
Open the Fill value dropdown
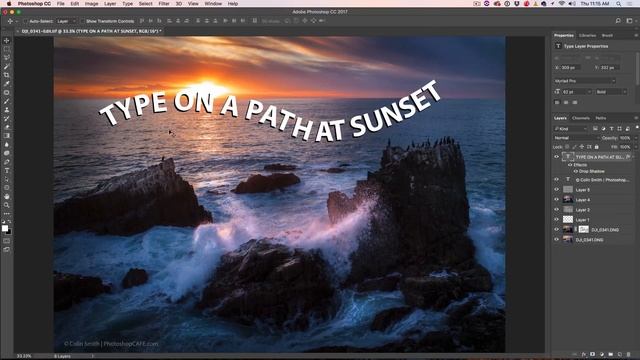pyautogui.click(x=635, y=147)
